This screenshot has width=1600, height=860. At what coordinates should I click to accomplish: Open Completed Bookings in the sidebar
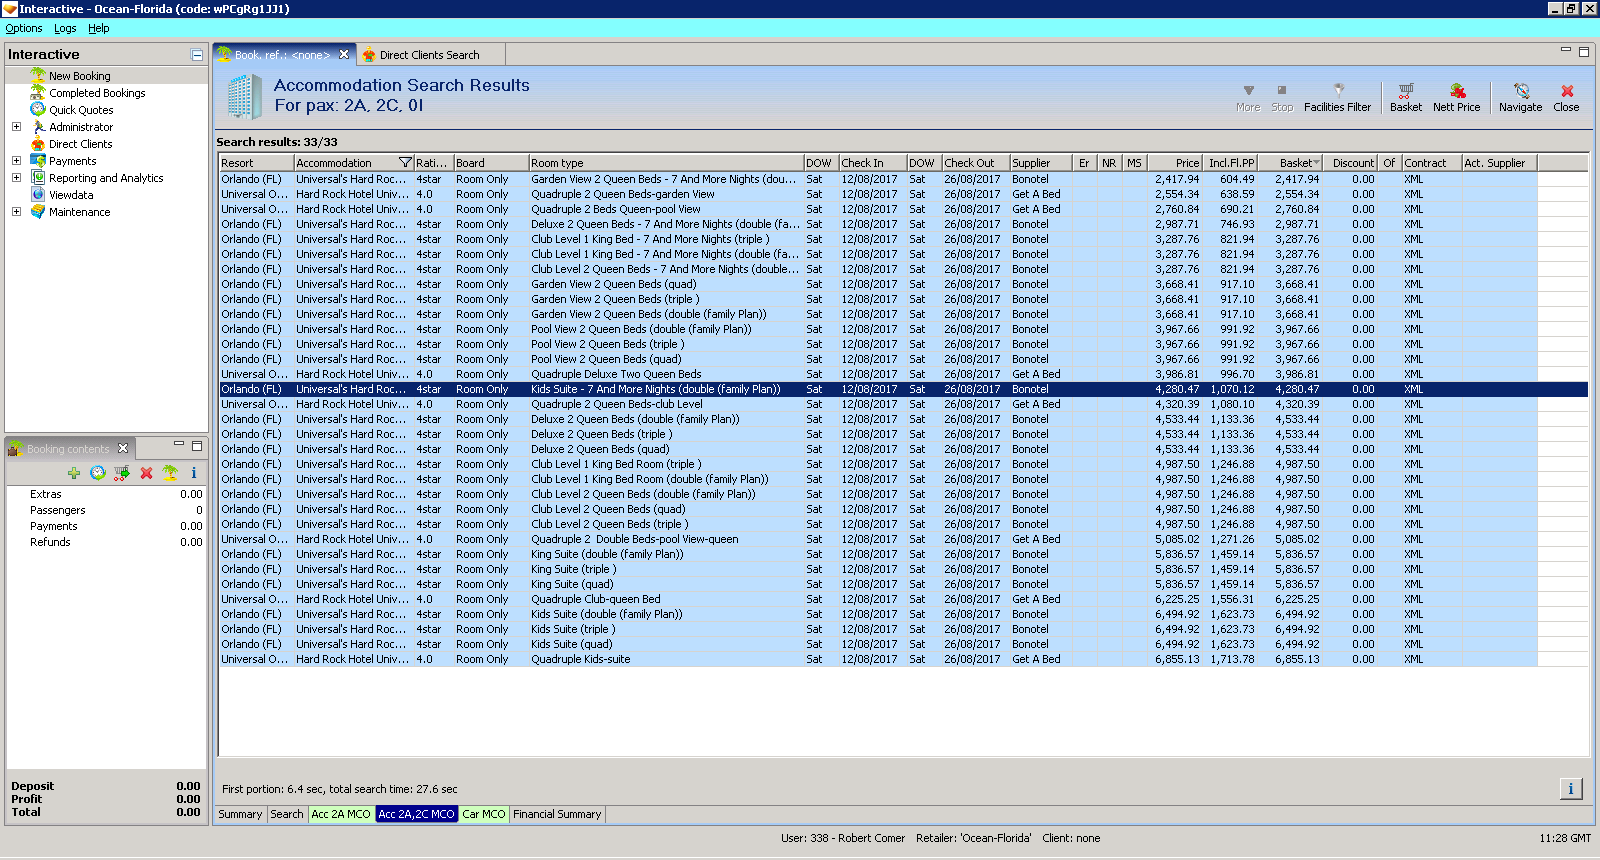tap(97, 93)
